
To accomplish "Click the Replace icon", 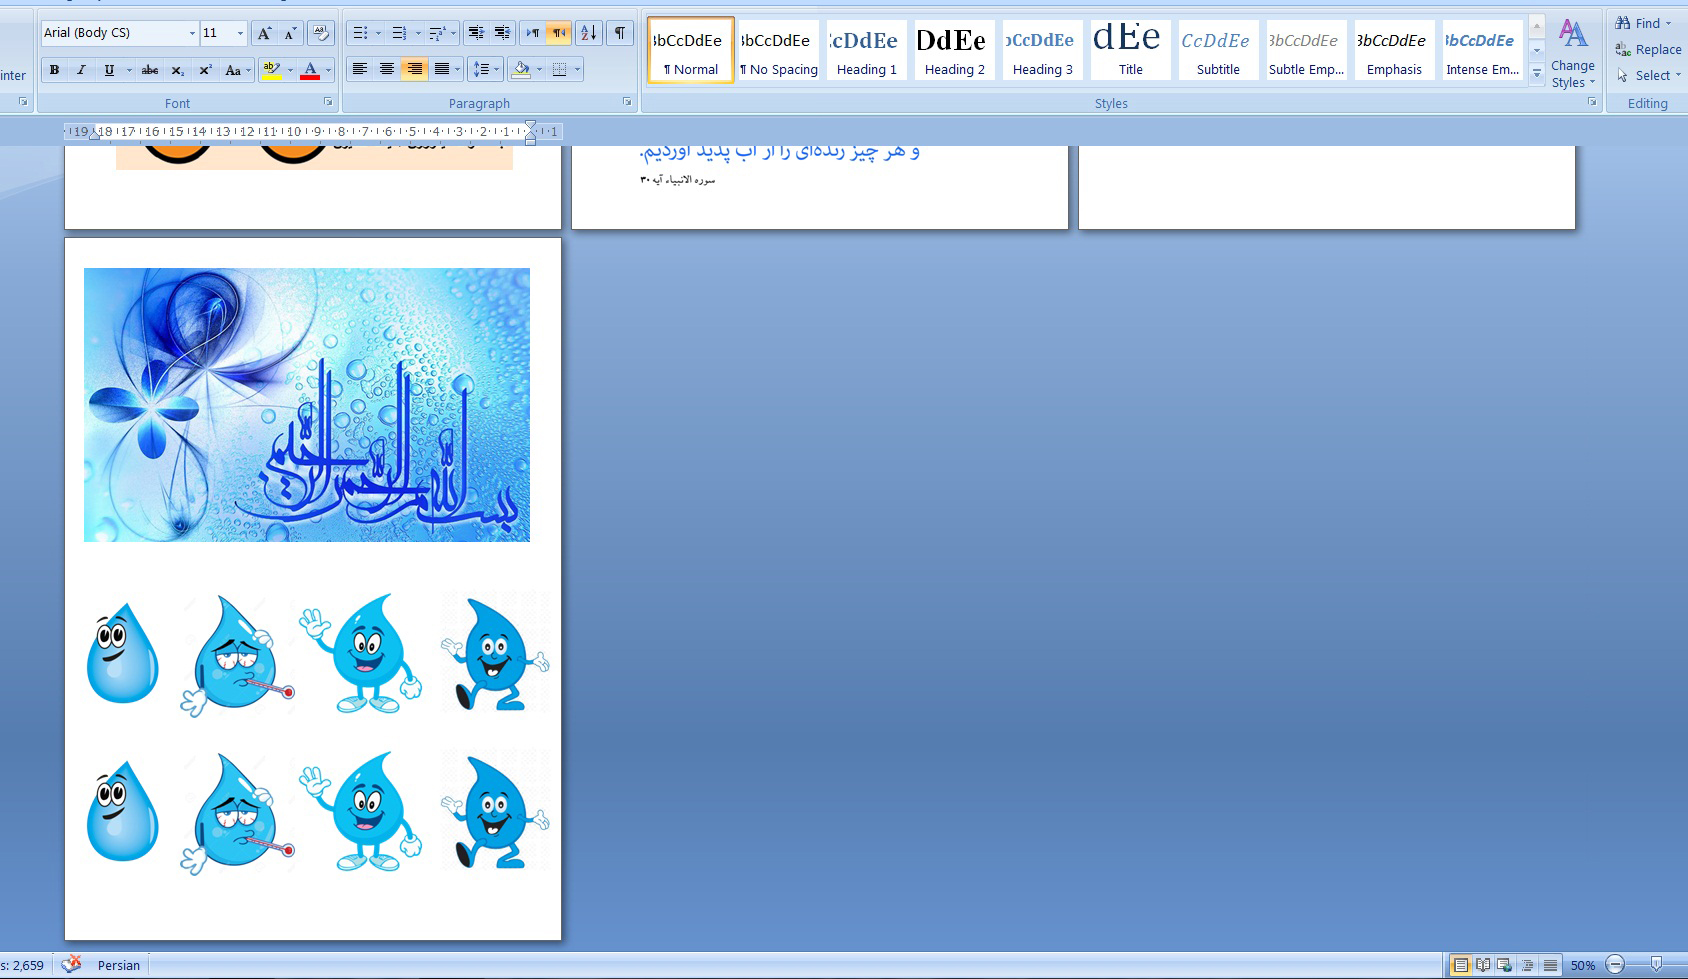I will (x=1623, y=49).
